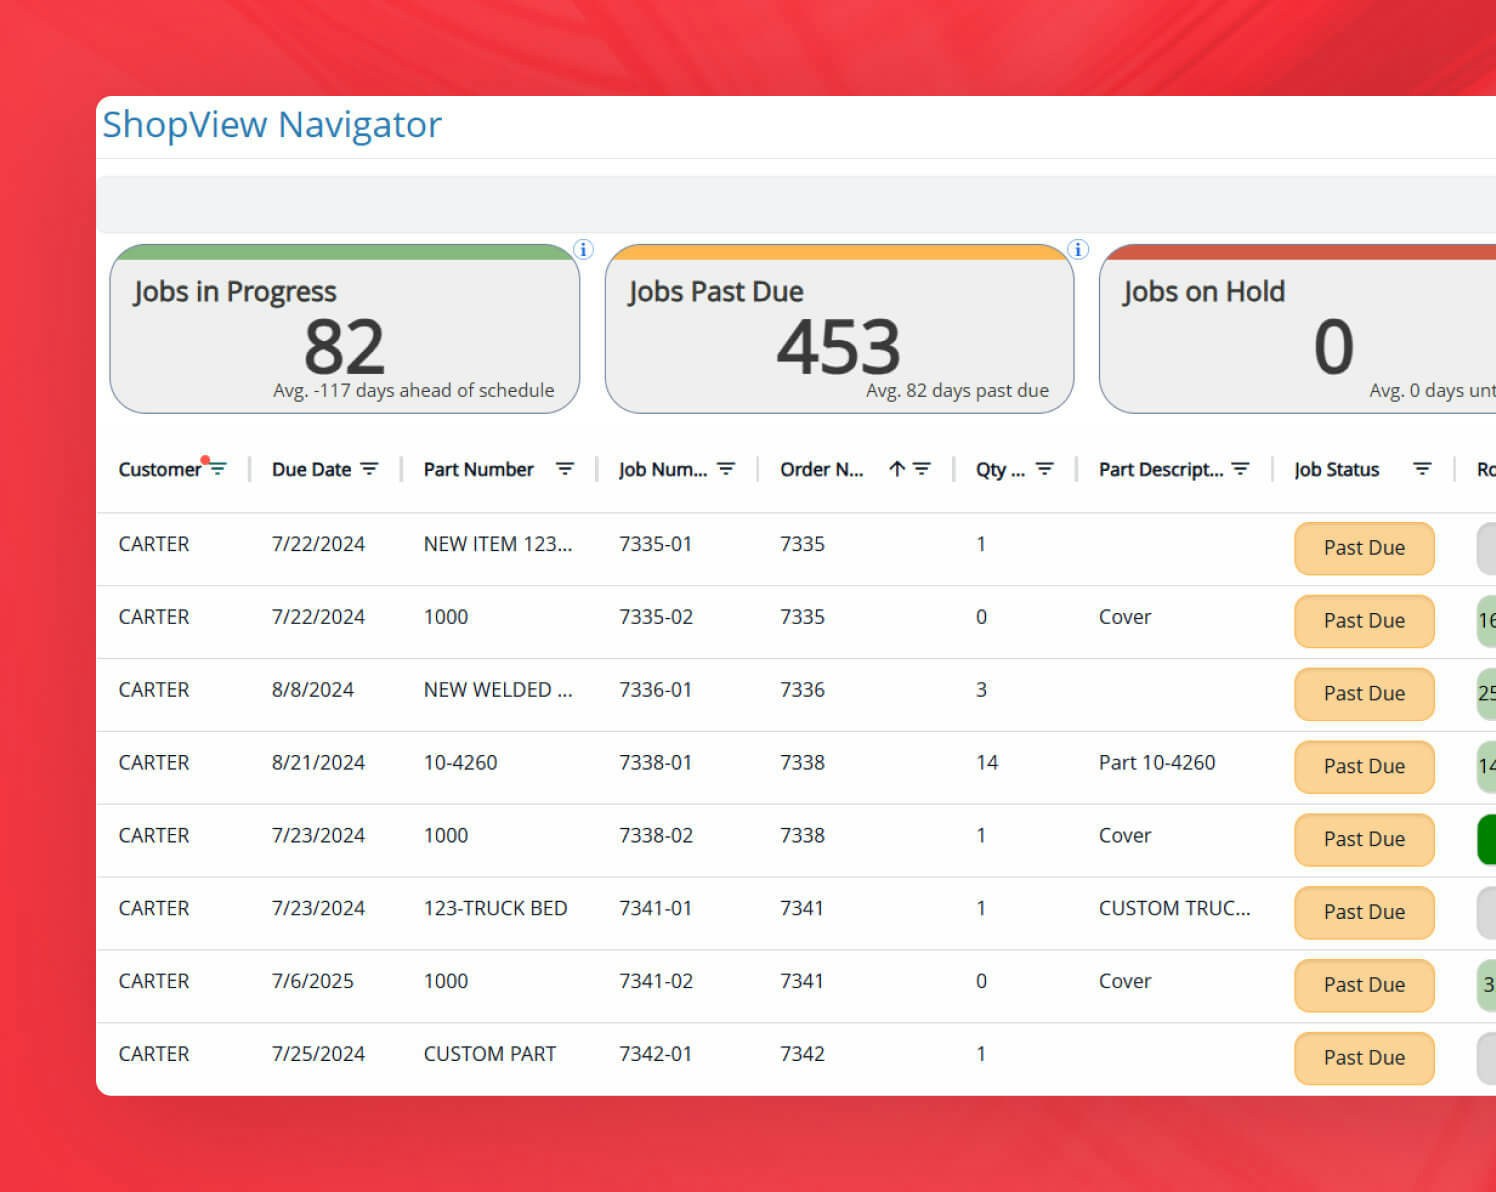Click the Due Date column header
The height and width of the screenshot is (1192, 1496).
pyautogui.click(x=311, y=469)
